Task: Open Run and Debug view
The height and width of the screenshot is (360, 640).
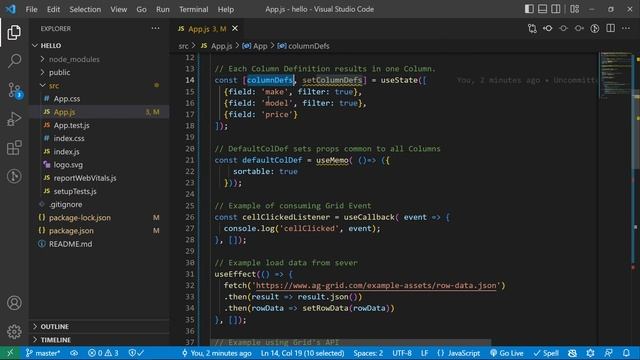Action: 14,119
